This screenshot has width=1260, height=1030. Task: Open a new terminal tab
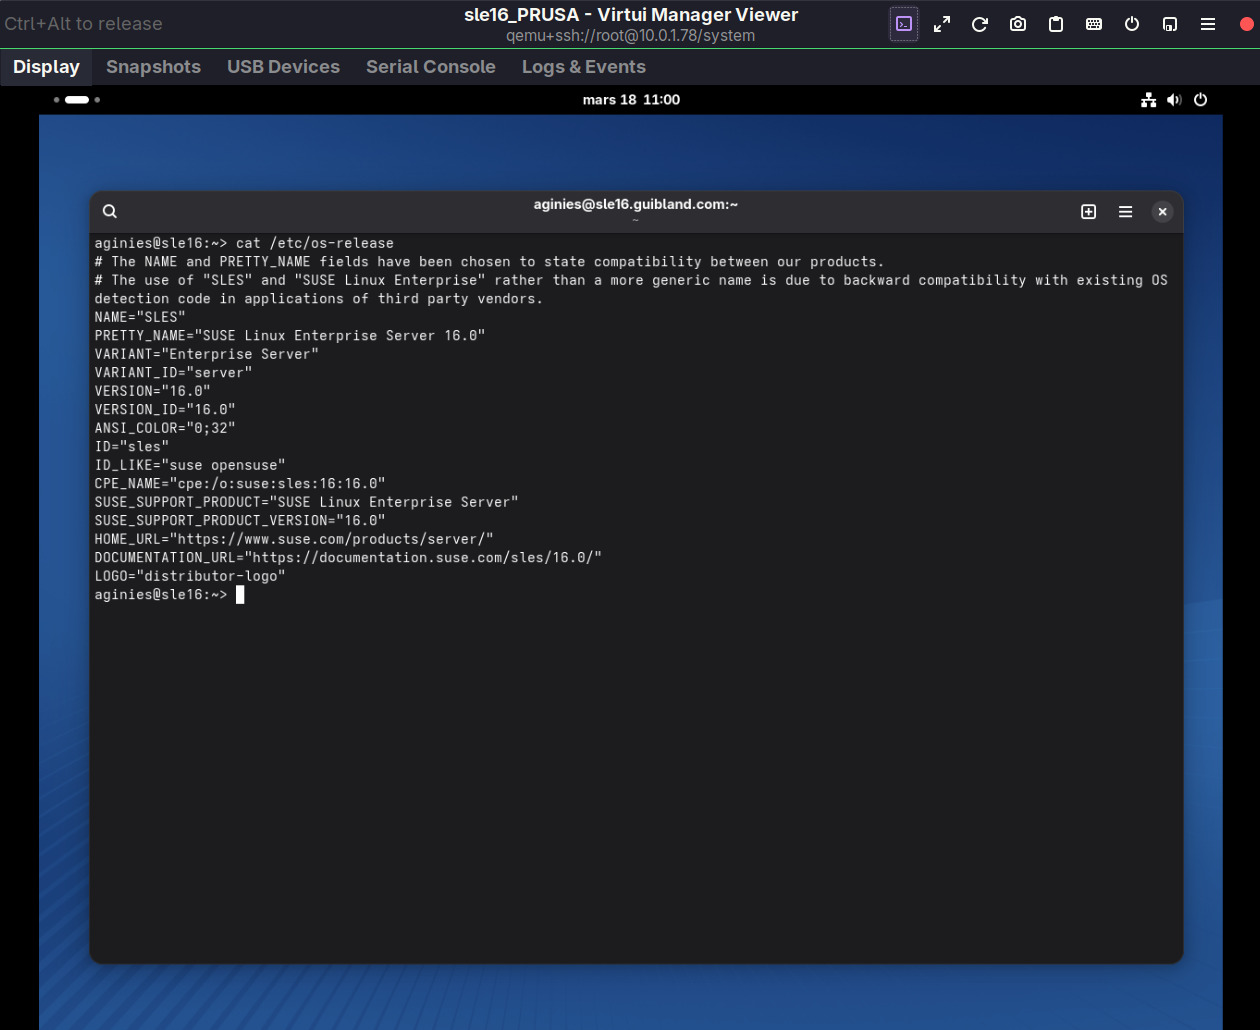tap(1088, 211)
